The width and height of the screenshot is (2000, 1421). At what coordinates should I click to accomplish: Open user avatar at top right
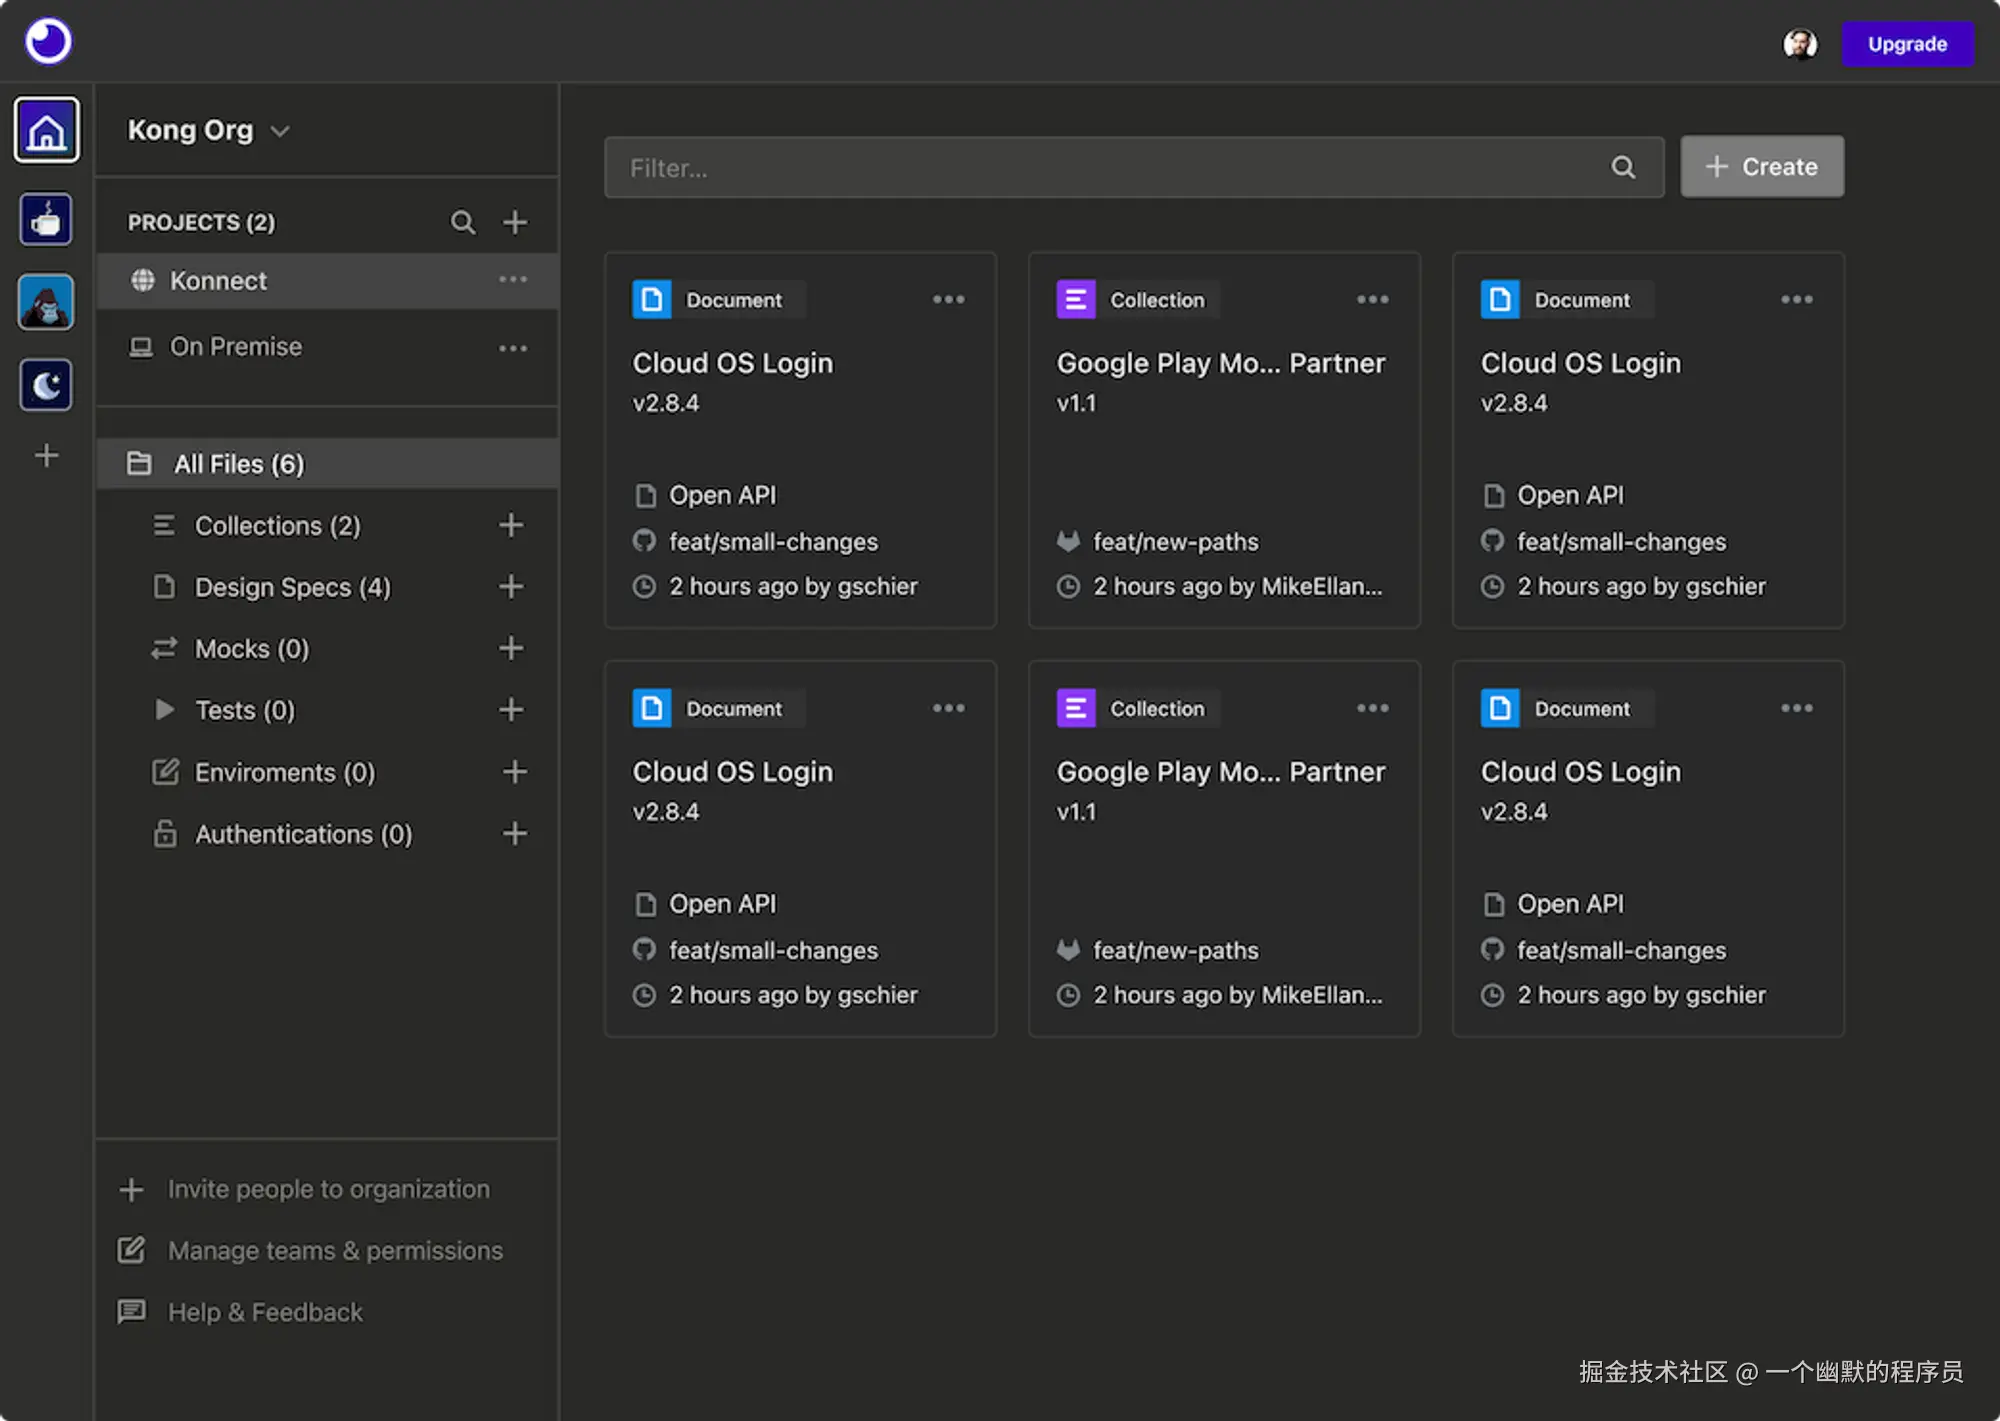[x=1799, y=44]
